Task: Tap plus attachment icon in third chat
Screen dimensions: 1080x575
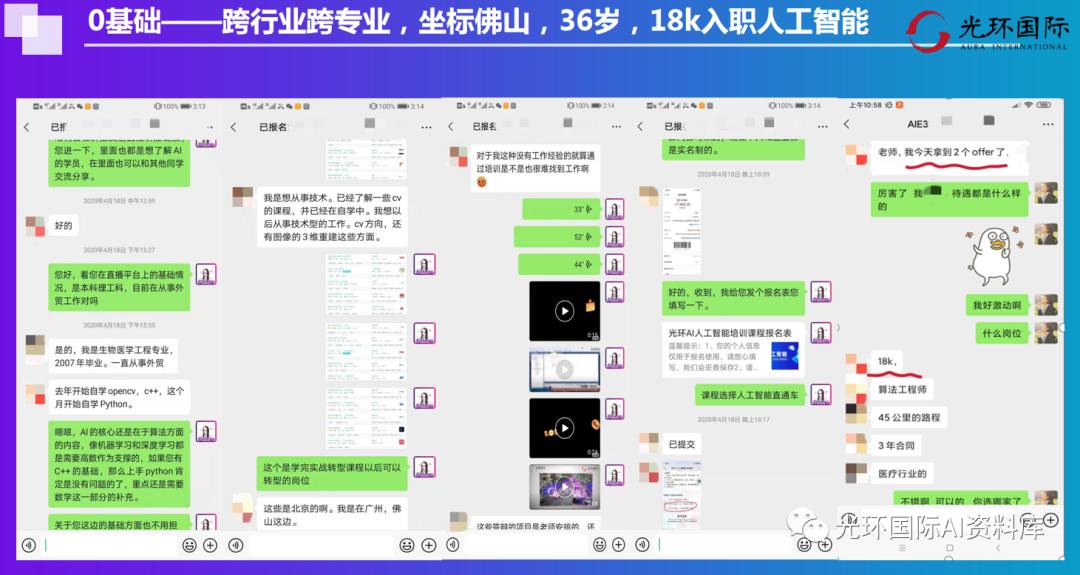Action: 619,545
